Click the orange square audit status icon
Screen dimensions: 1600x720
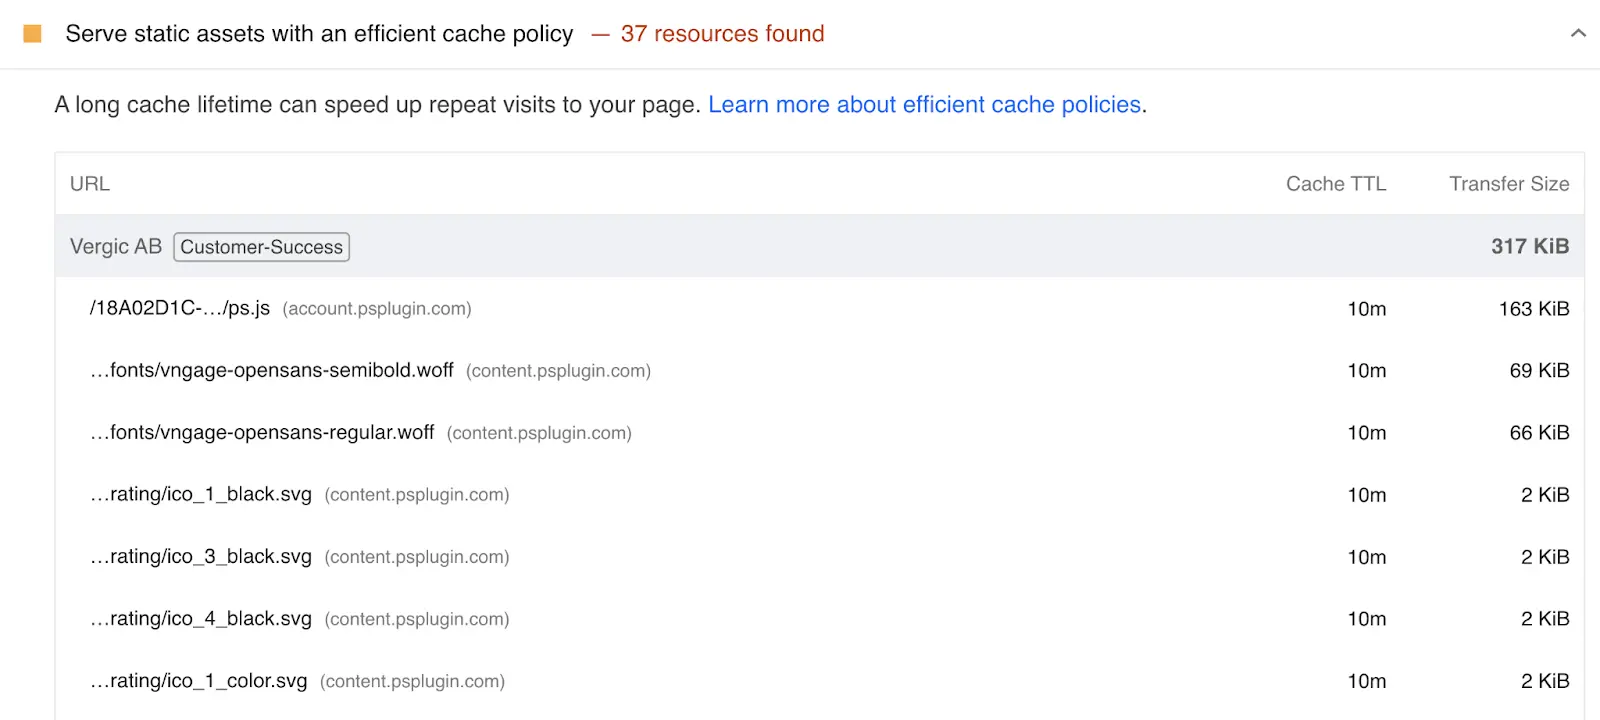point(32,34)
